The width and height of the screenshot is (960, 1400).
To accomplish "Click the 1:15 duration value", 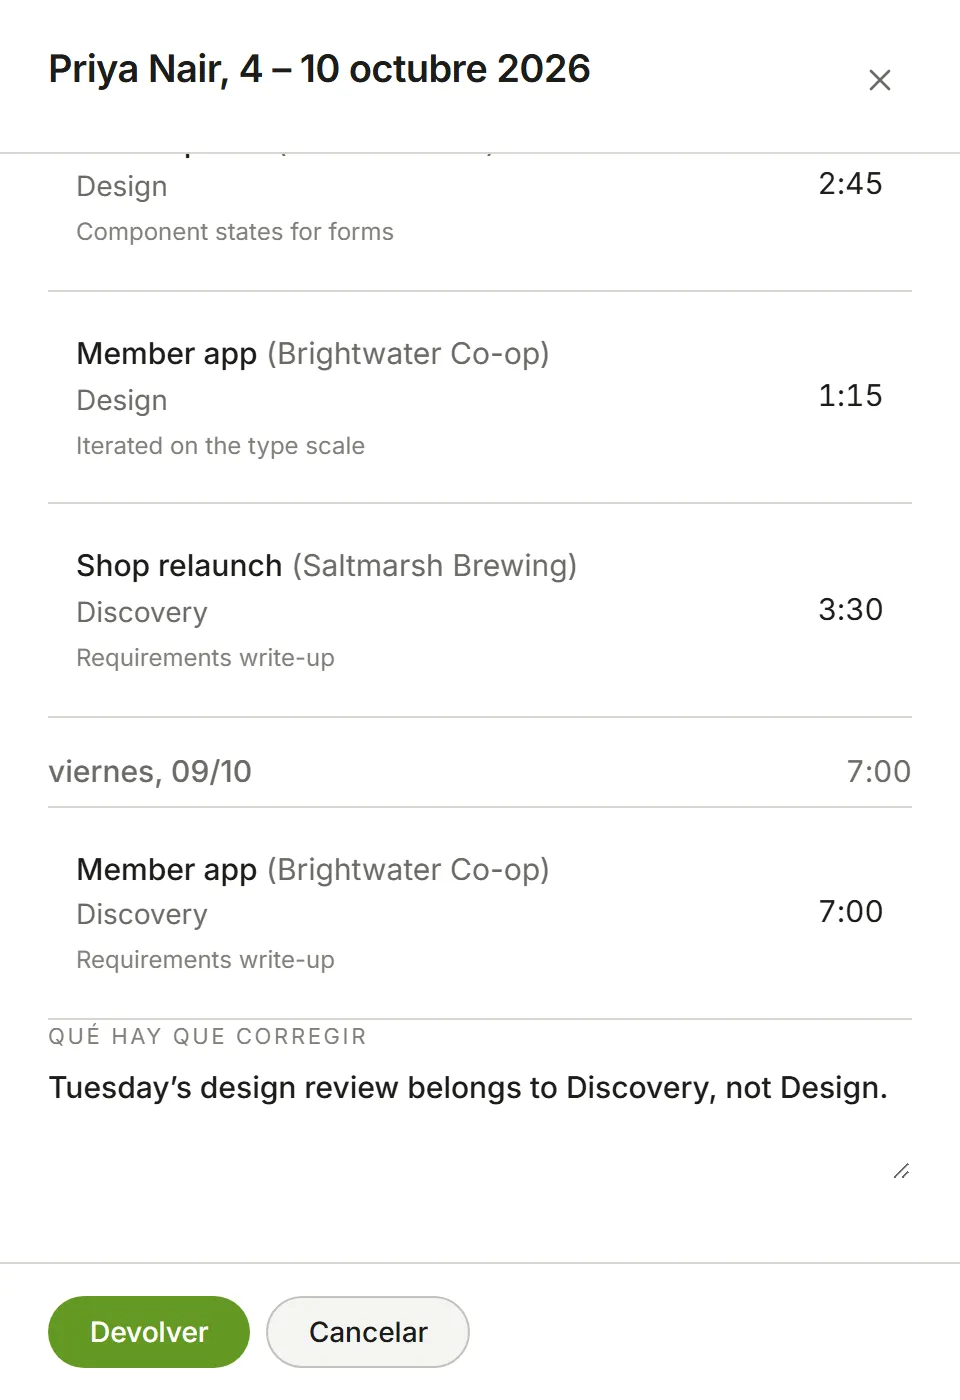I will pyautogui.click(x=850, y=396).
